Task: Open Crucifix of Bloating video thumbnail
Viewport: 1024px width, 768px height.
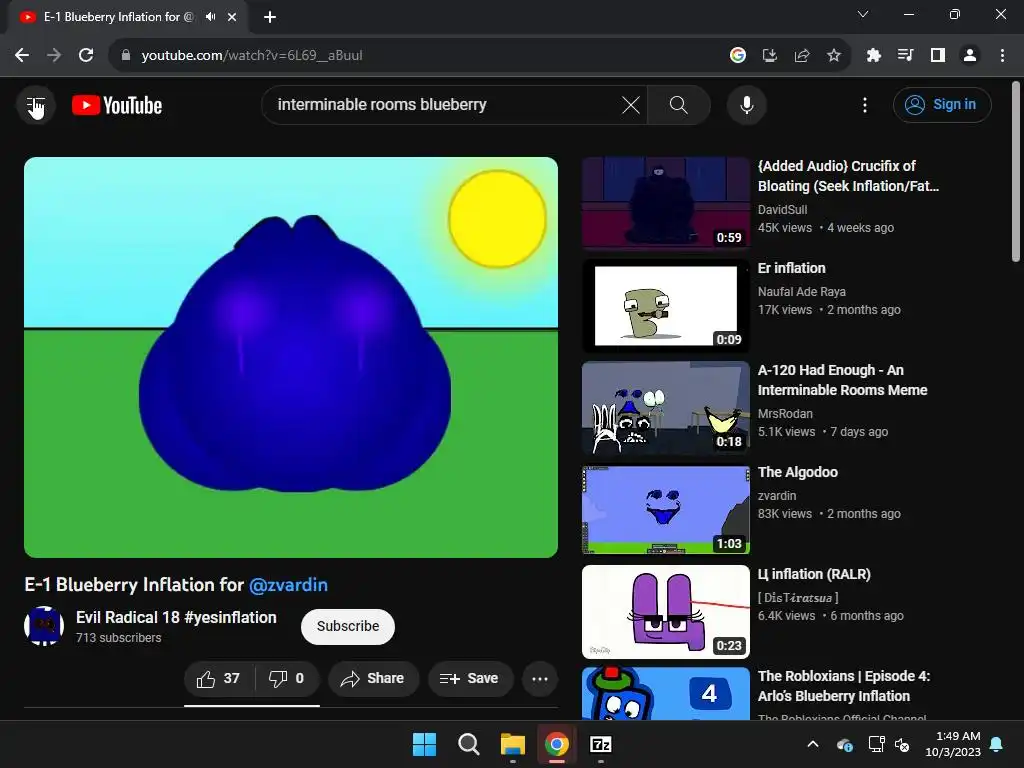Action: tap(665, 202)
